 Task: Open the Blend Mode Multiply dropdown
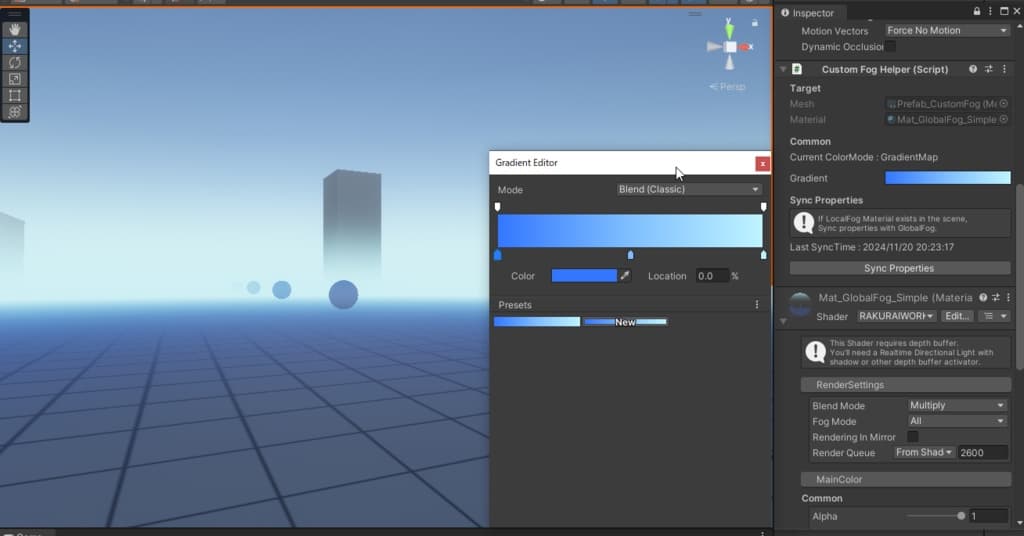click(x=956, y=406)
